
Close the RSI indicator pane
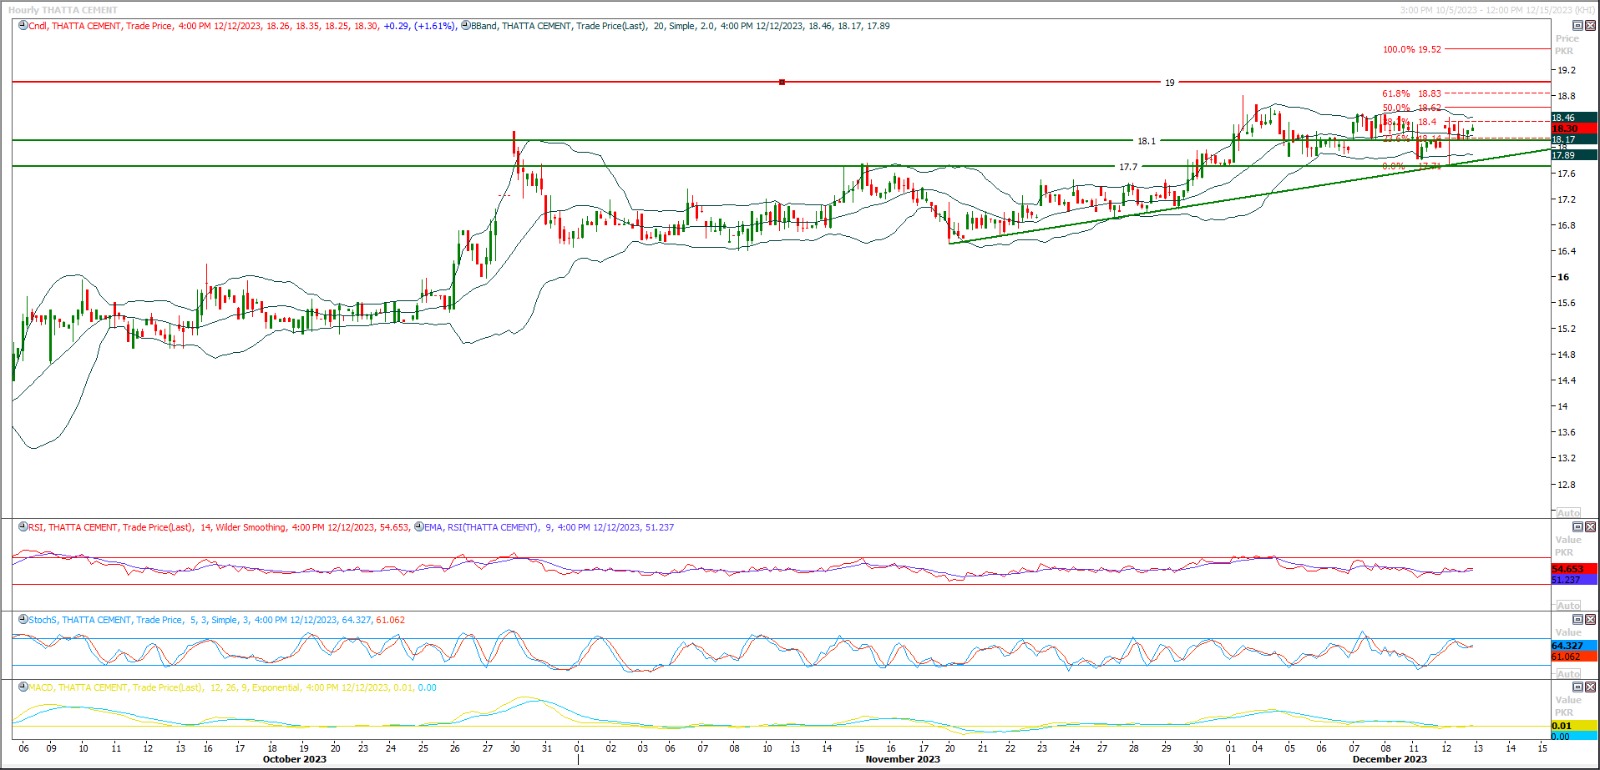pos(1590,527)
